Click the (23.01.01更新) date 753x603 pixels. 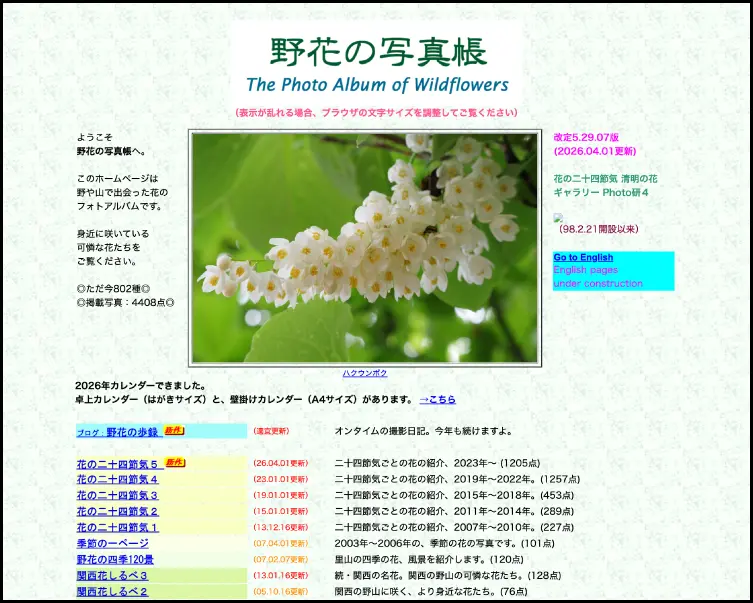pyautogui.click(x=280, y=479)
